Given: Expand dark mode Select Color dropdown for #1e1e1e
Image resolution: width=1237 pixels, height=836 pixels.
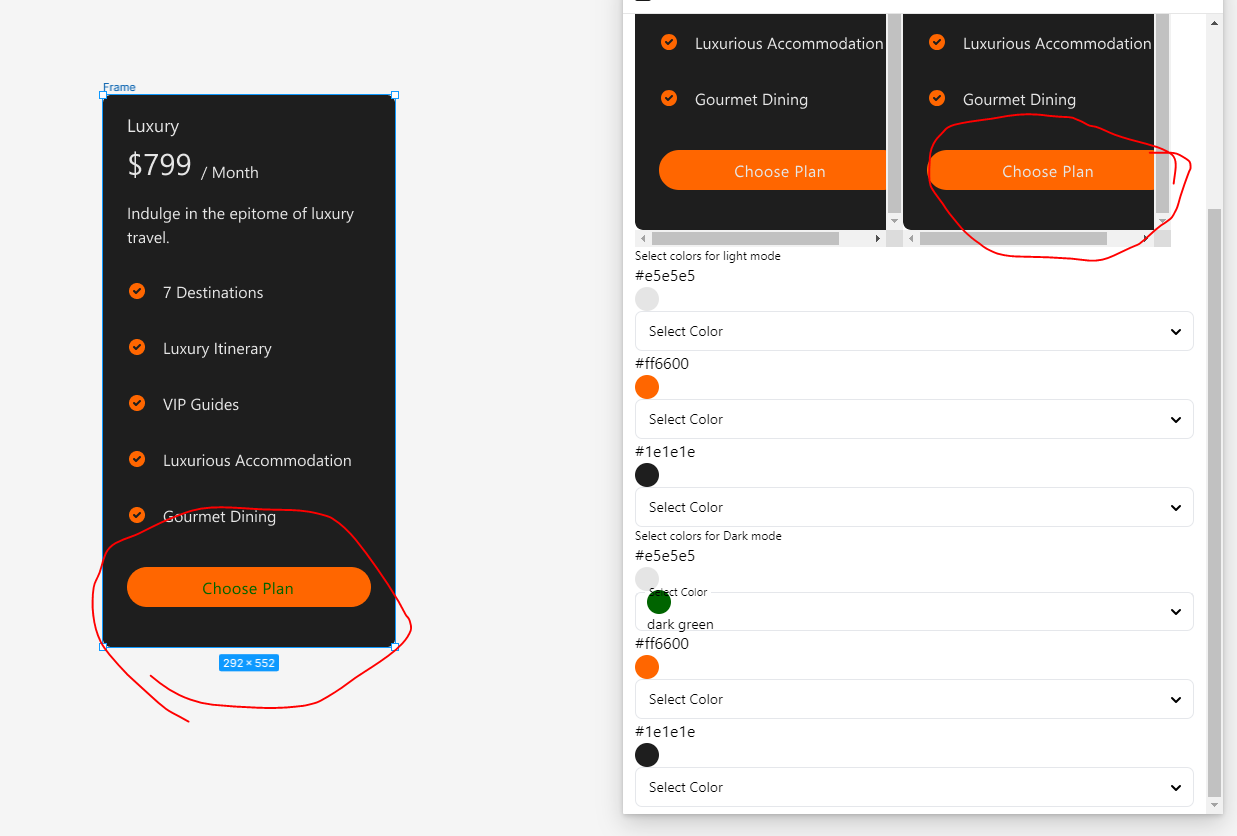Looking at the screenshot, I should (x=914, y=787).
